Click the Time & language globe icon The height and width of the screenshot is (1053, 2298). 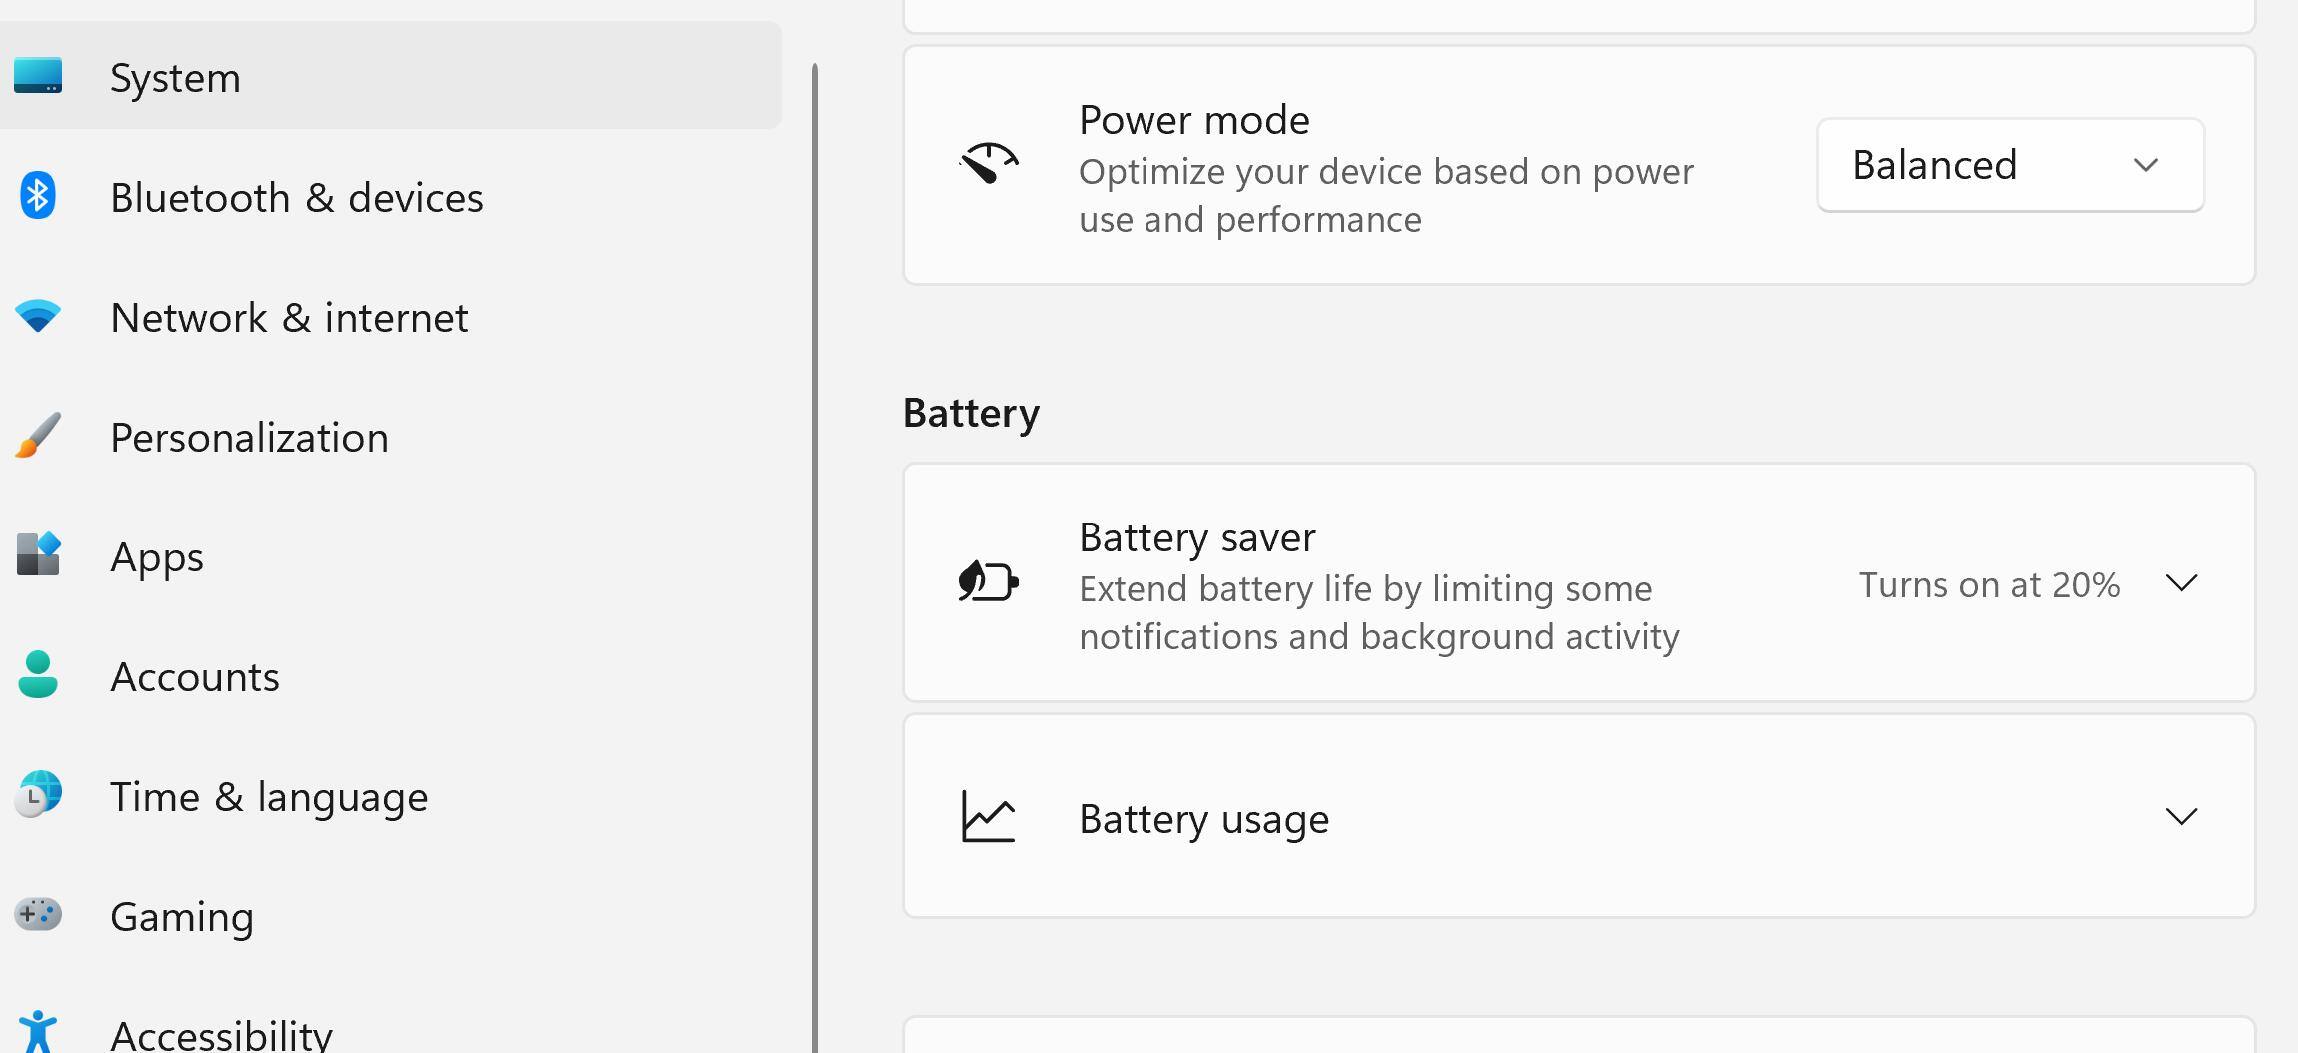pyautogui.click(x=38, y=795)
